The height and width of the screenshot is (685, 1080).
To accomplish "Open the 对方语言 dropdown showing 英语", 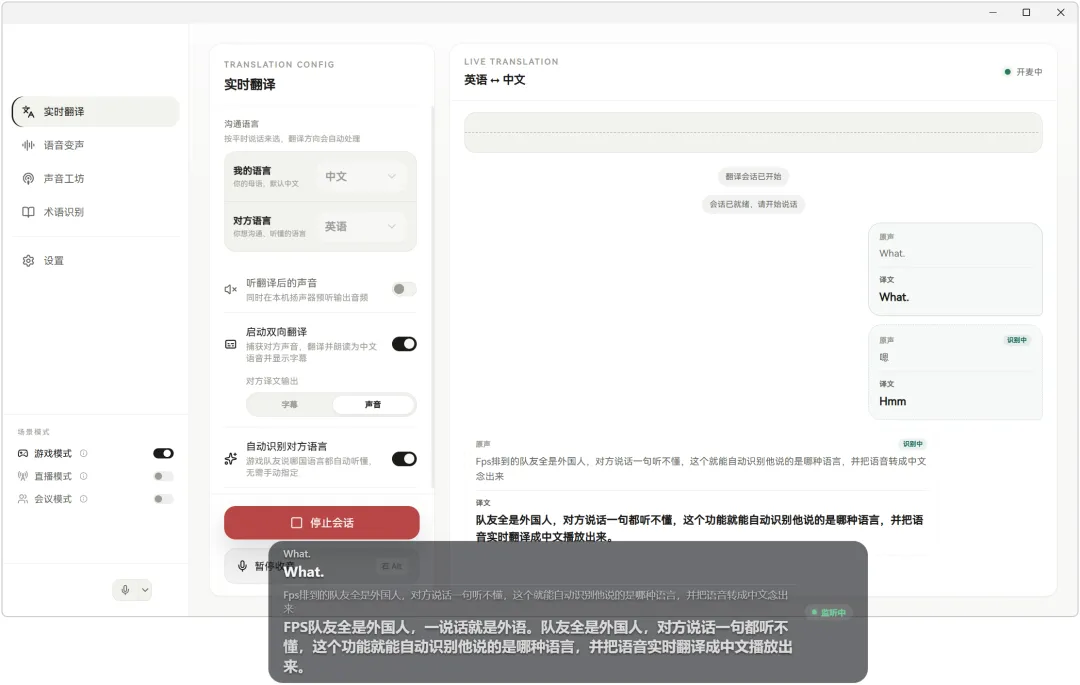I will point(361,226).
